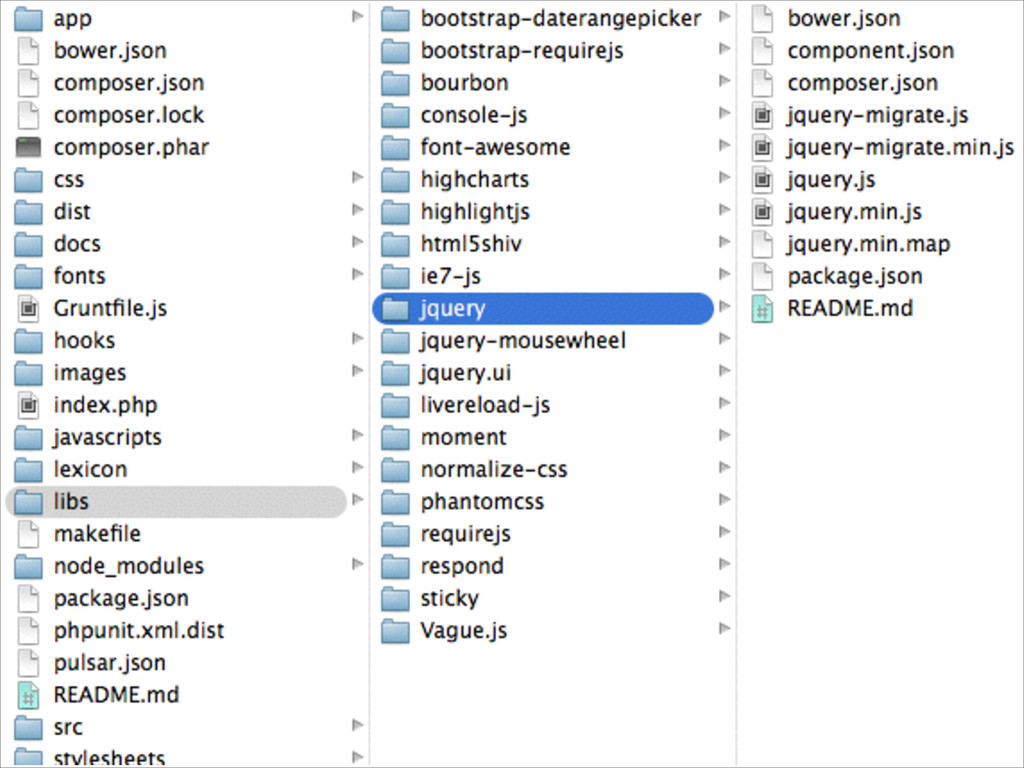The width and height of the screenshot is (1024, 768).
Task: Select the ie7-js folder name
Action: pyautogui.click(x=451, y=276)
